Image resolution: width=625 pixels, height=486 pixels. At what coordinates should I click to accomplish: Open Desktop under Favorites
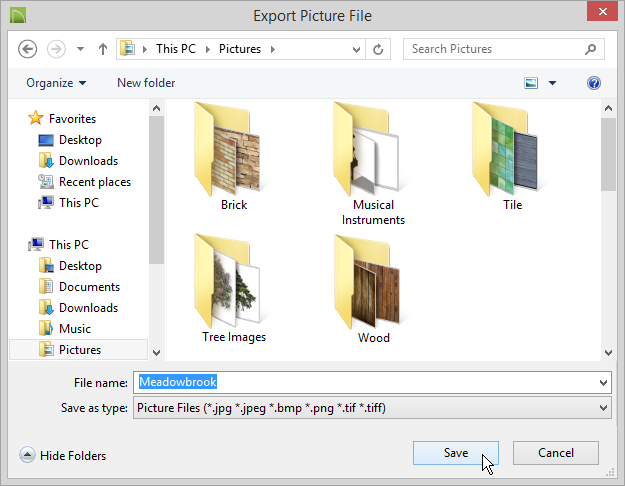pyautogui.click(x=70, y=140)
